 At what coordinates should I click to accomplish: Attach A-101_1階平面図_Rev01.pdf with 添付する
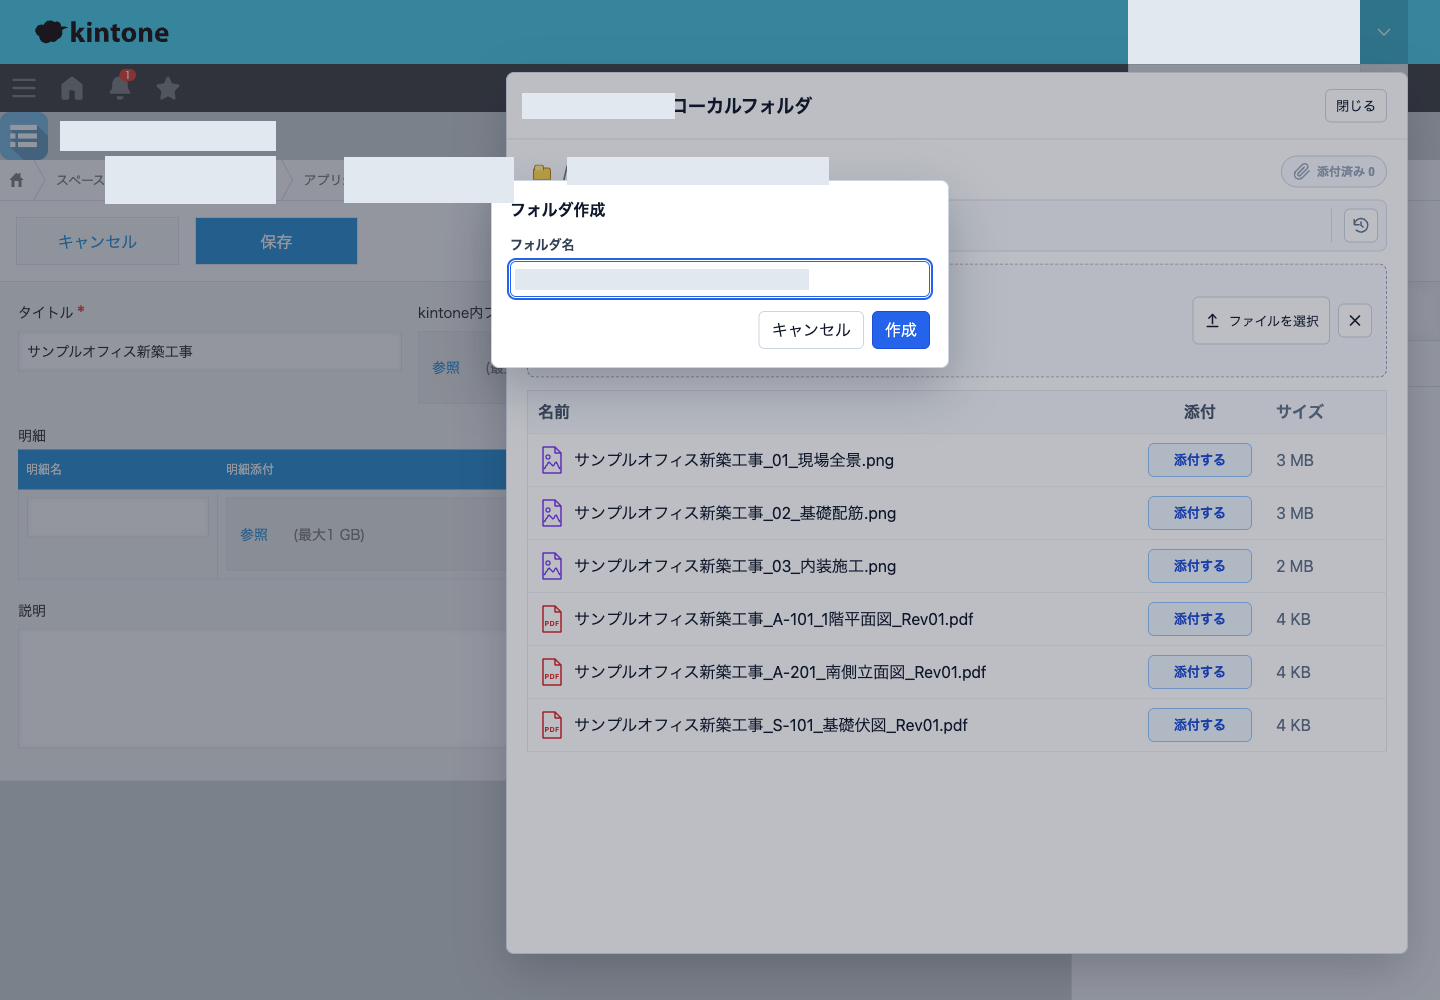1200,619
